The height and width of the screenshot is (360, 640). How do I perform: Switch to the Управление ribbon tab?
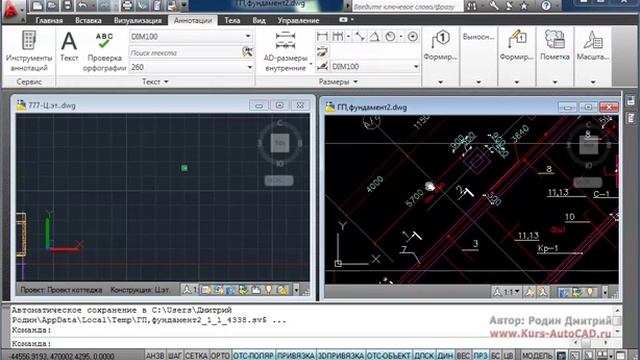298,20
